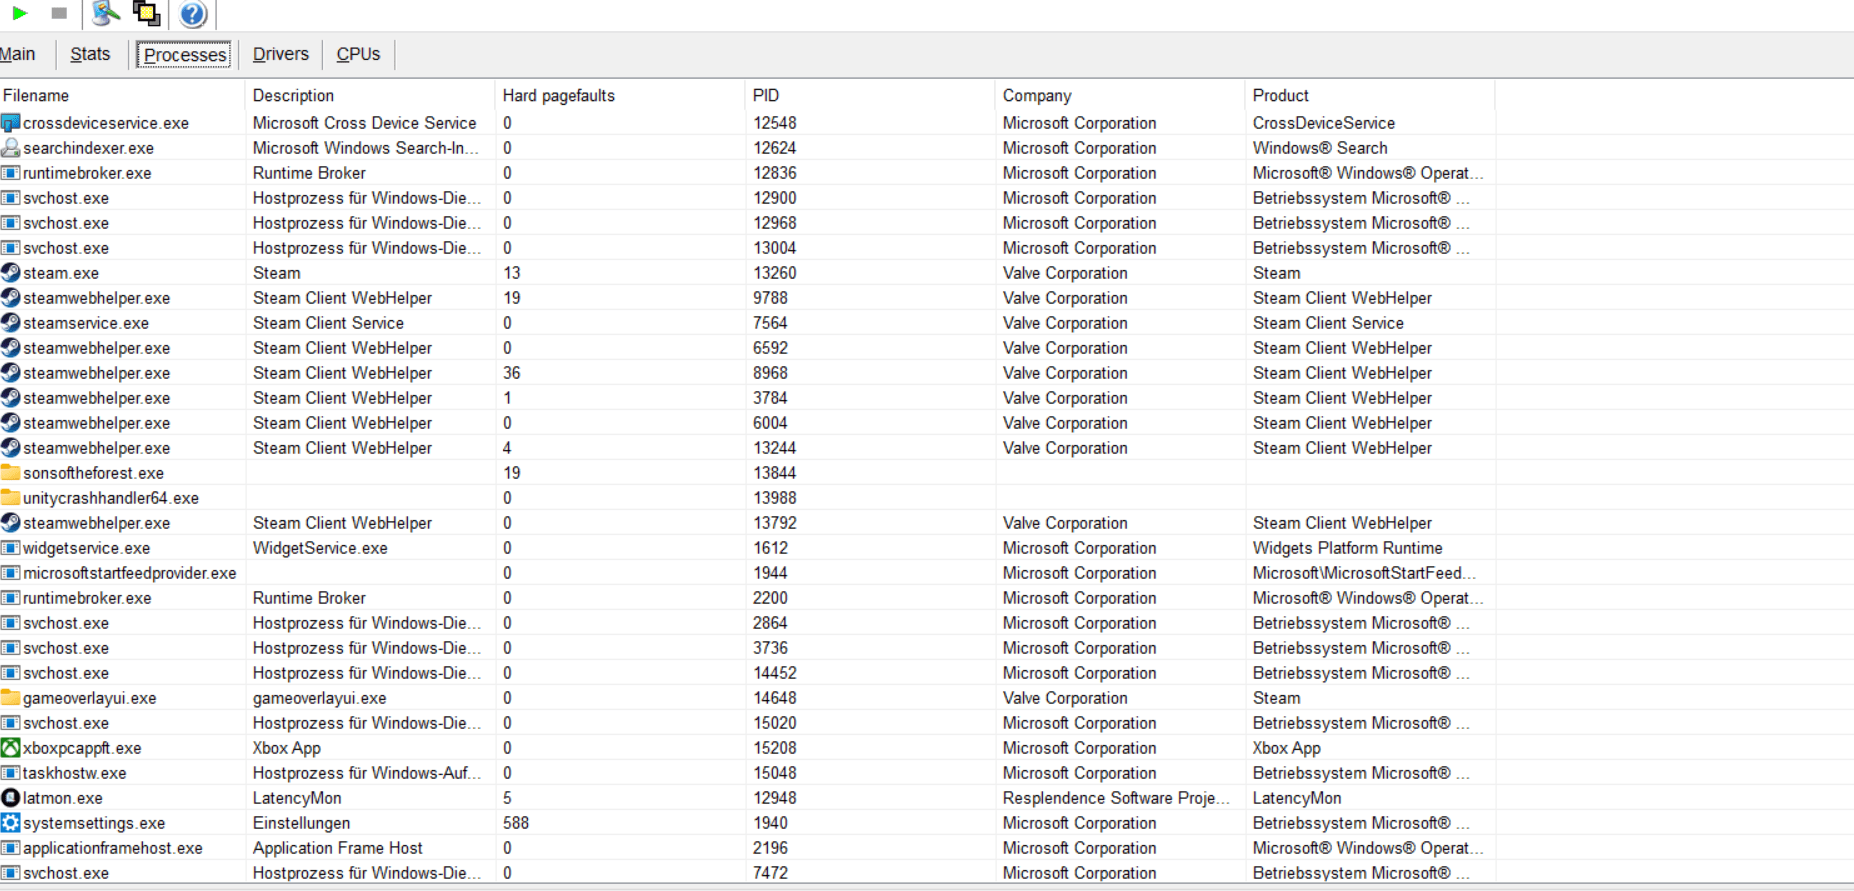Click the PID value 13260
1854x891 pixels.
point(775,273)
